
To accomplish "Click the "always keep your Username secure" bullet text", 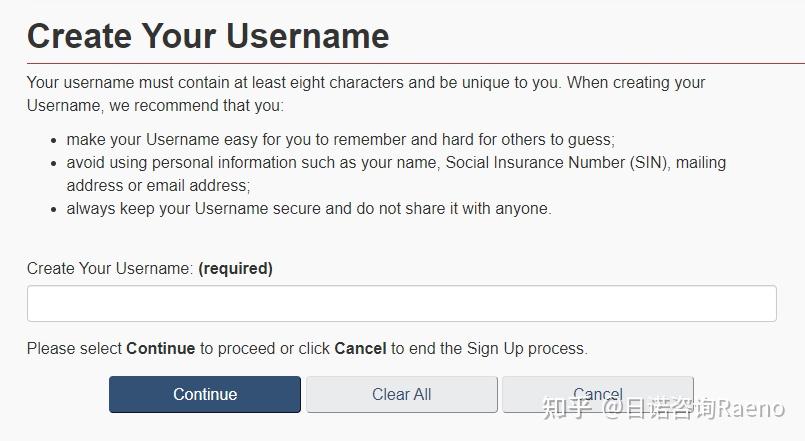I will 308,209.
